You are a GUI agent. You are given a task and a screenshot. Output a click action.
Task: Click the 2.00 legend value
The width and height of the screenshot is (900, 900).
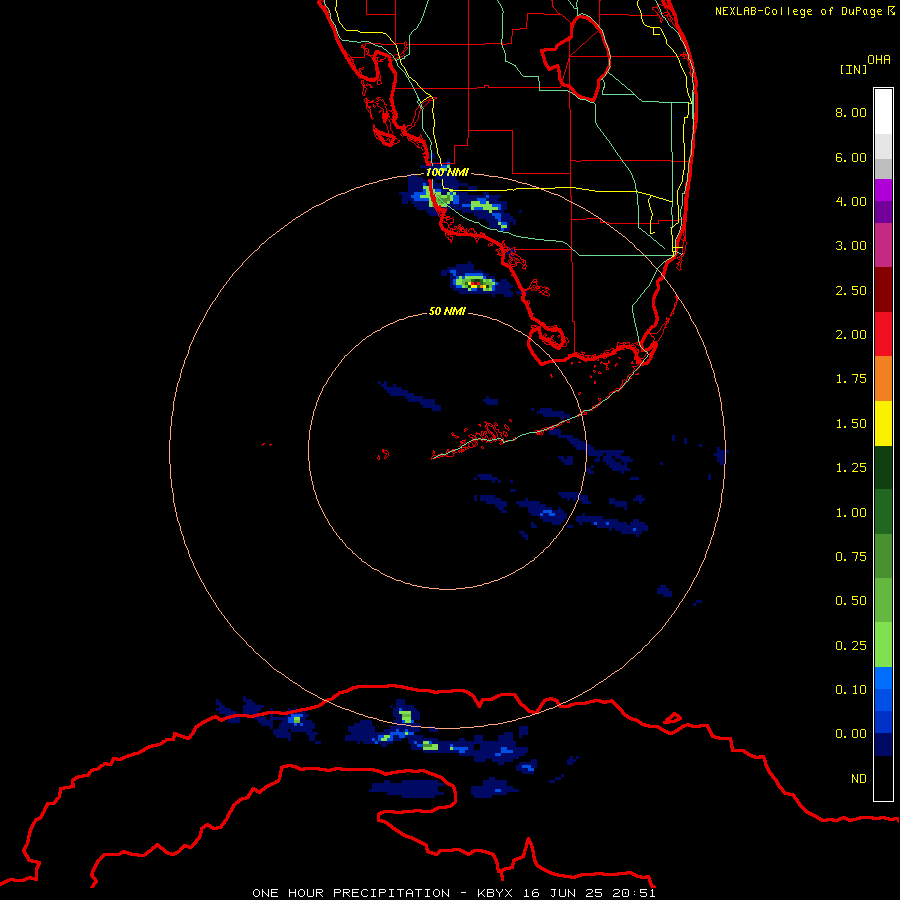851,335
